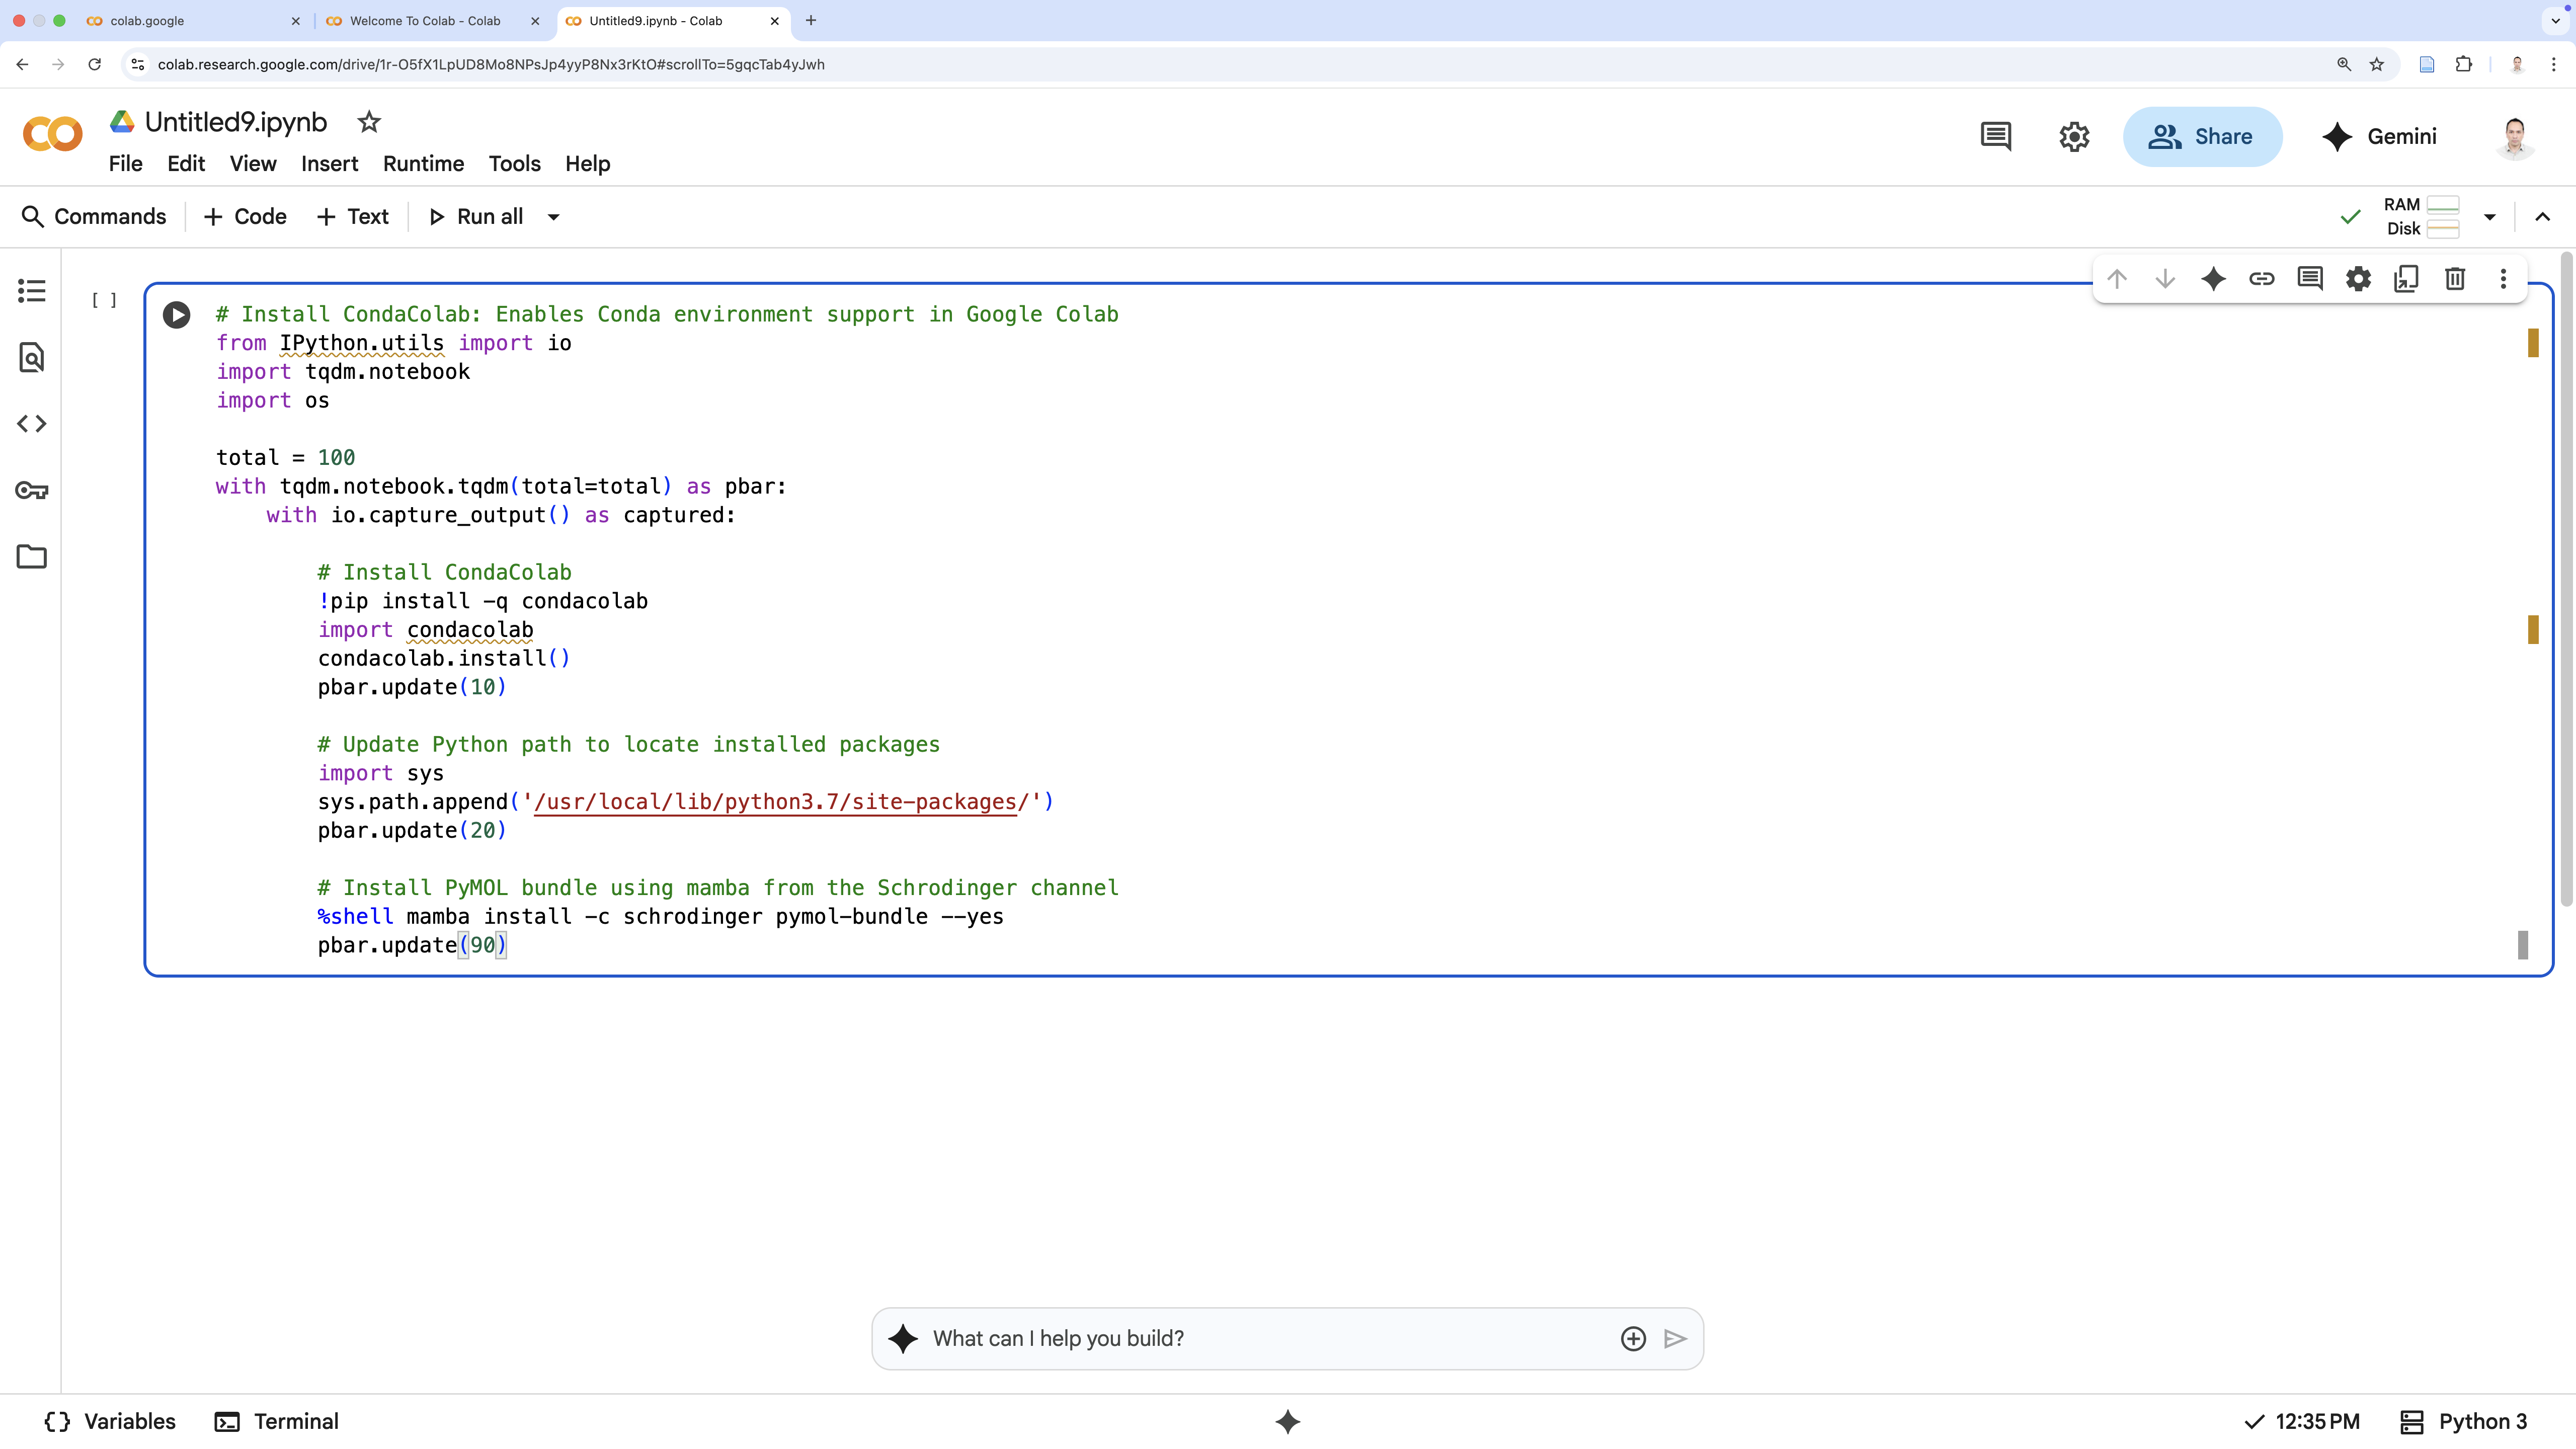Move cell down with arrow icon
Screen dimensions: 2576x1449
point(2165,279)
